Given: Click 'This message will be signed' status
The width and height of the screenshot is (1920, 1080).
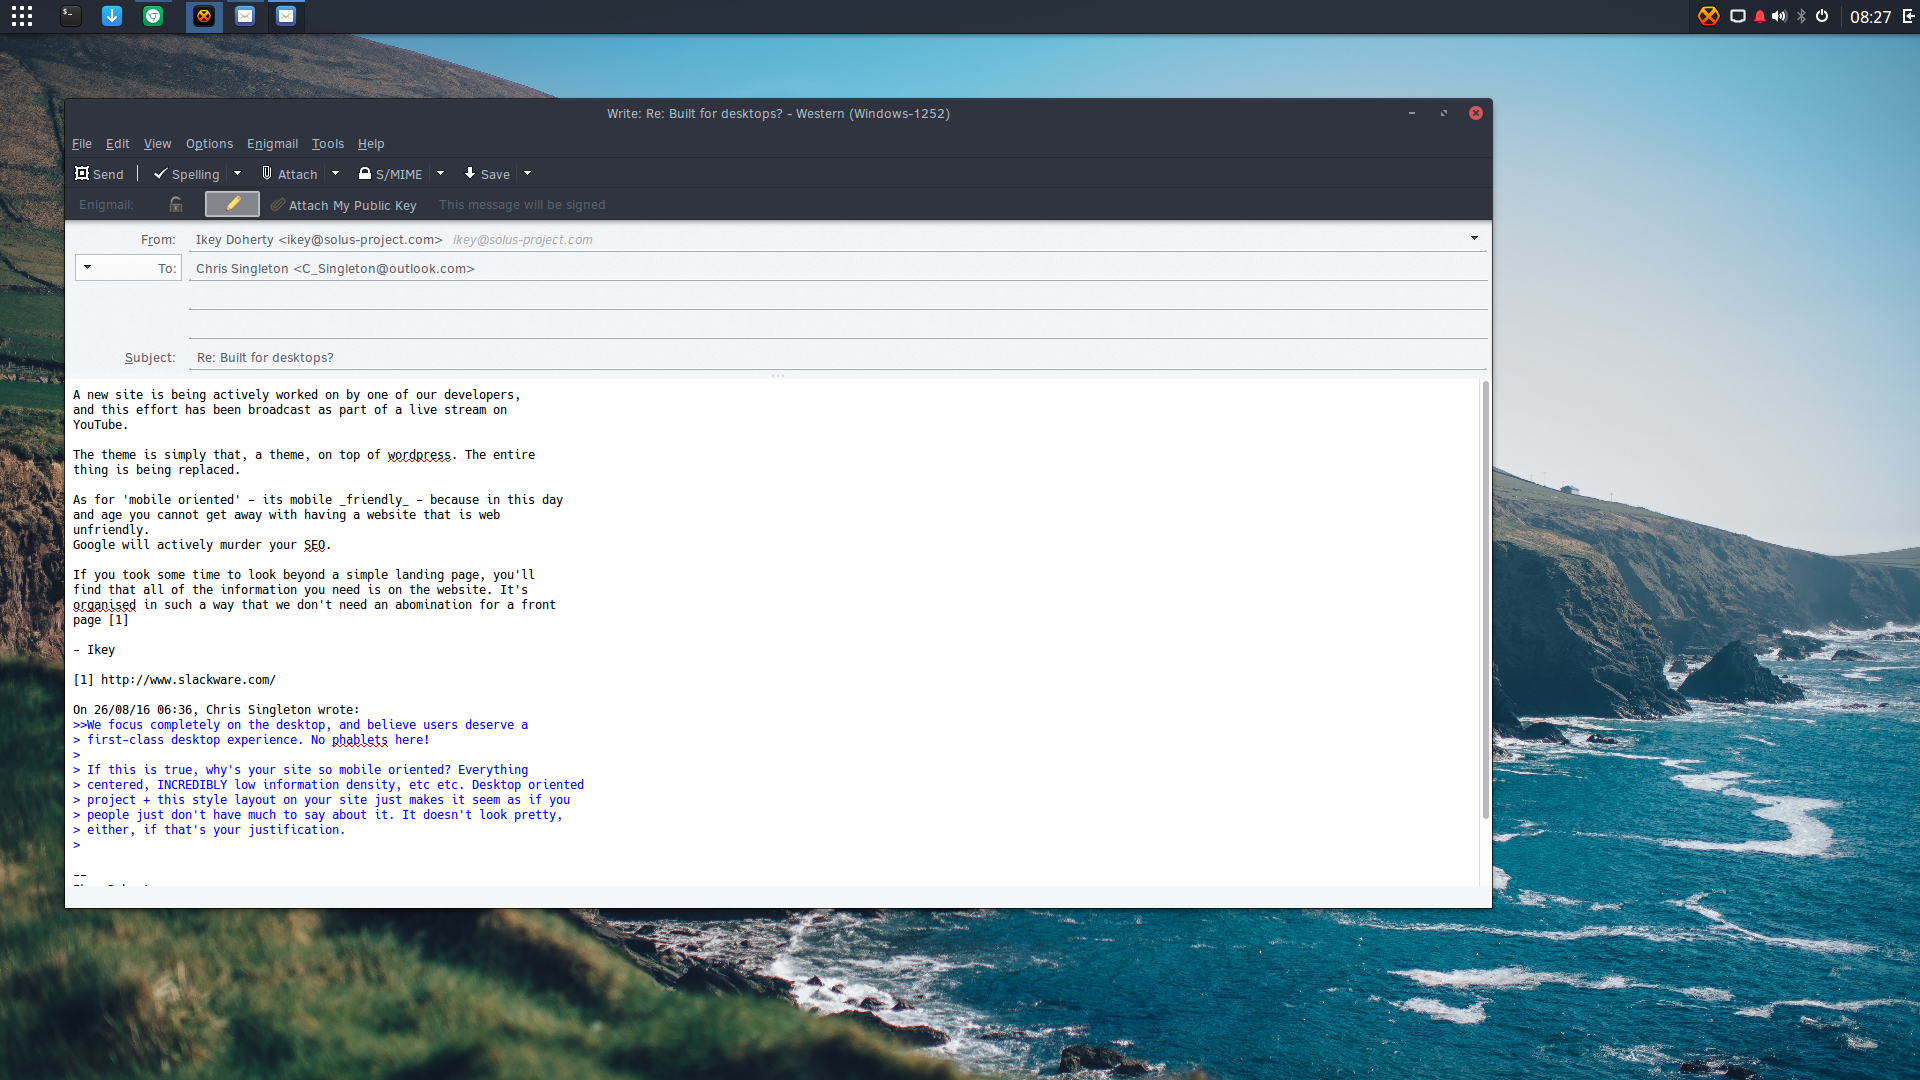Looking at the screenshot, I should click(x=522, y=205).
